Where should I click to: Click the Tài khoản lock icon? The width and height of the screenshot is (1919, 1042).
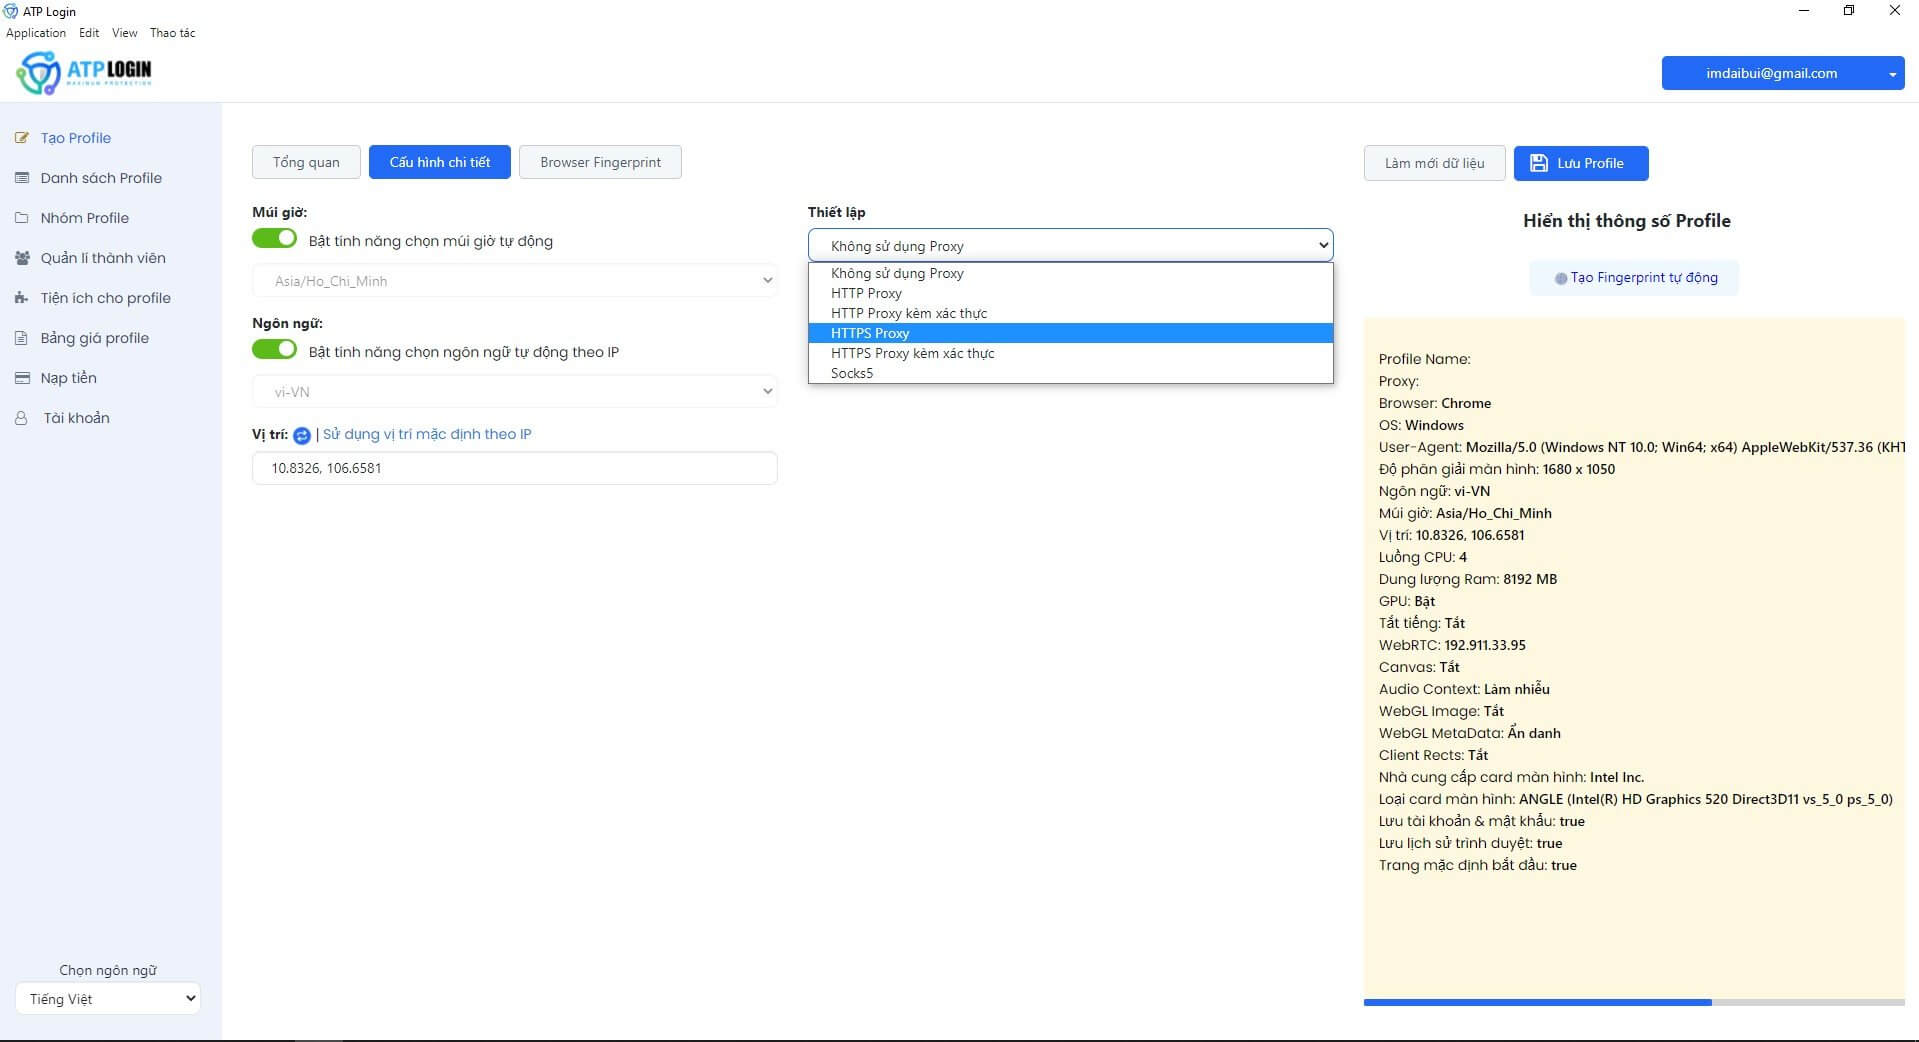tap(21, 418)
